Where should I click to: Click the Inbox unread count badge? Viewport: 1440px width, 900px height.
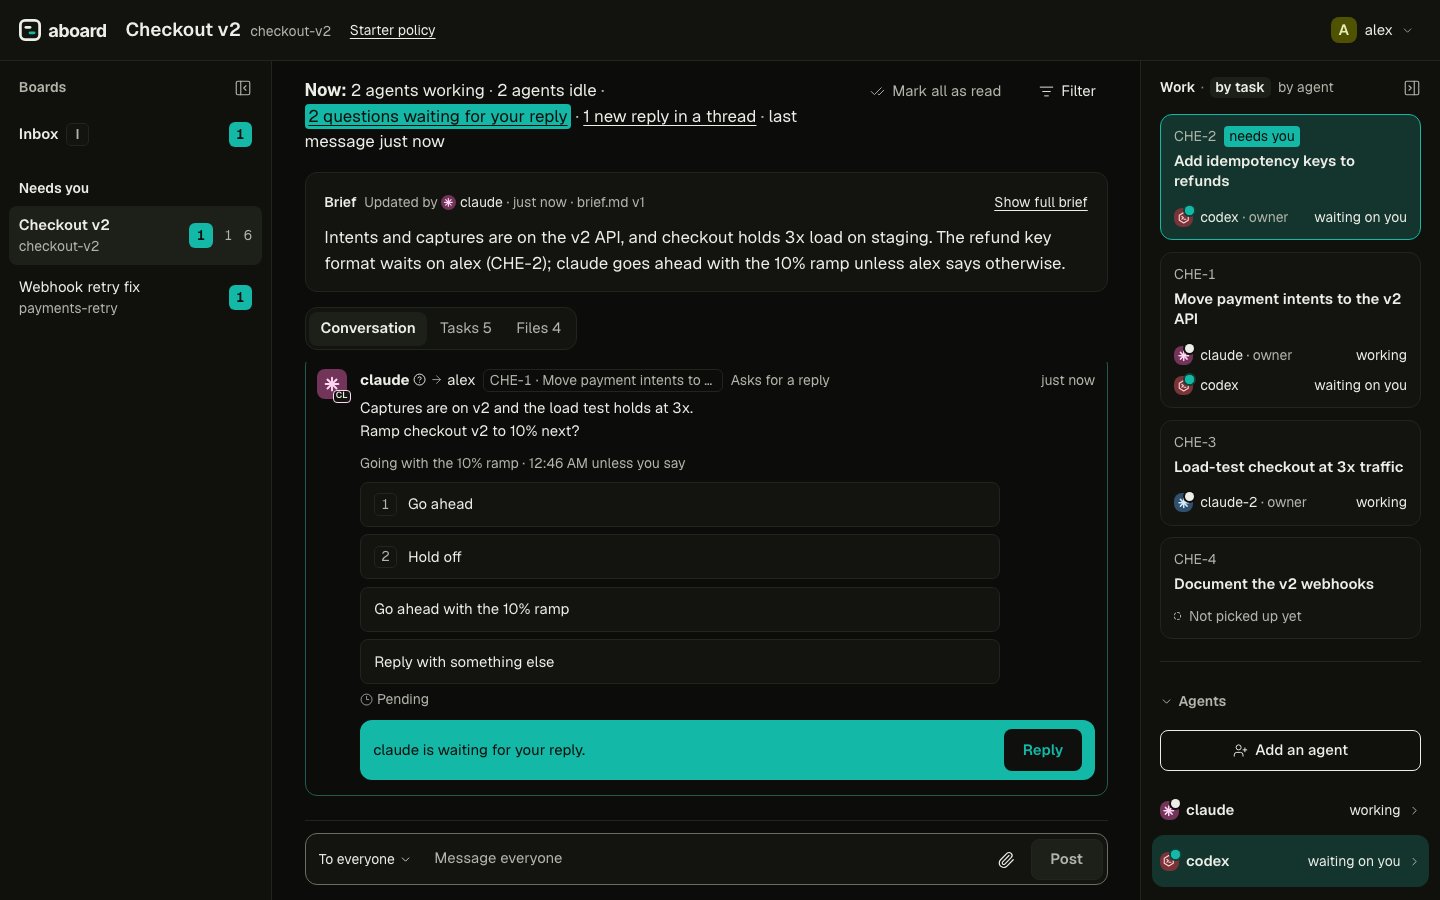click(240, 134)
